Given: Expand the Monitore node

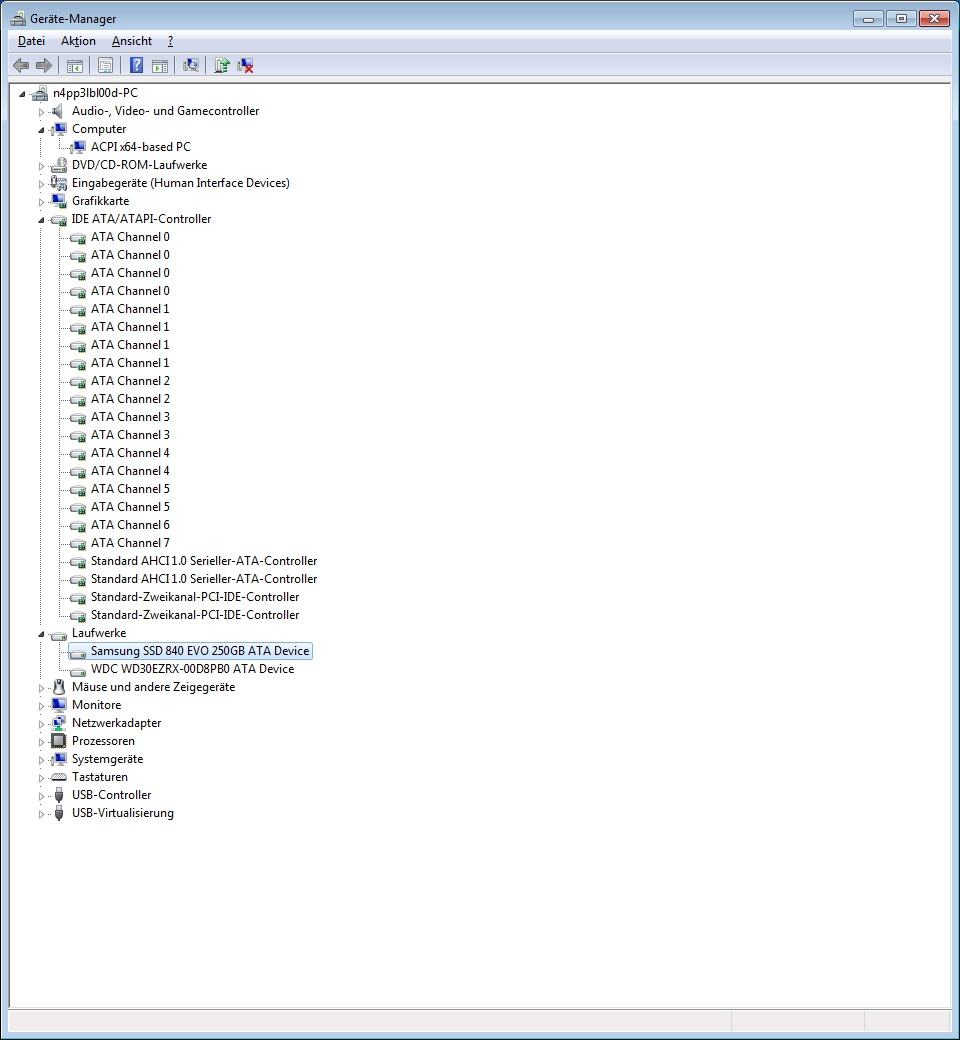Looking at the screenshot, I should pos(41,706).
